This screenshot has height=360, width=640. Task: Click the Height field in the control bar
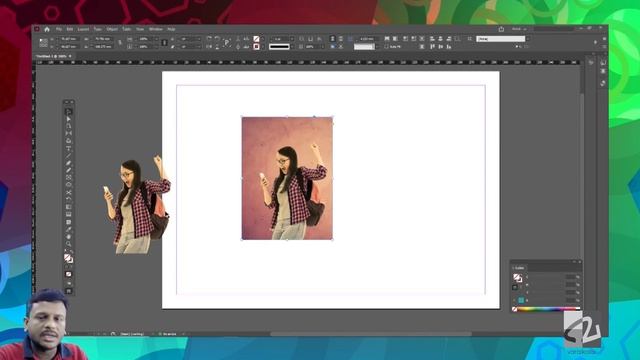point(103,47)
